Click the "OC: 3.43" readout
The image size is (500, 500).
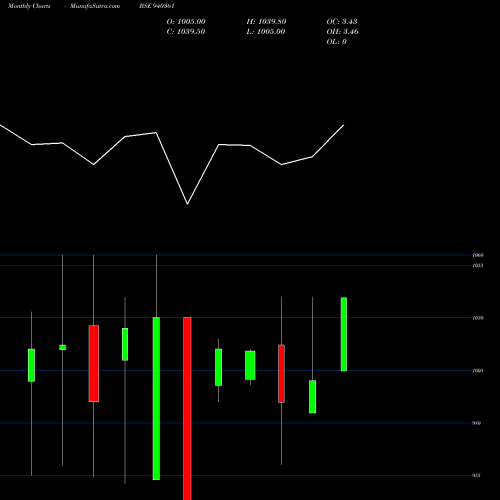[x=342, y=22]
